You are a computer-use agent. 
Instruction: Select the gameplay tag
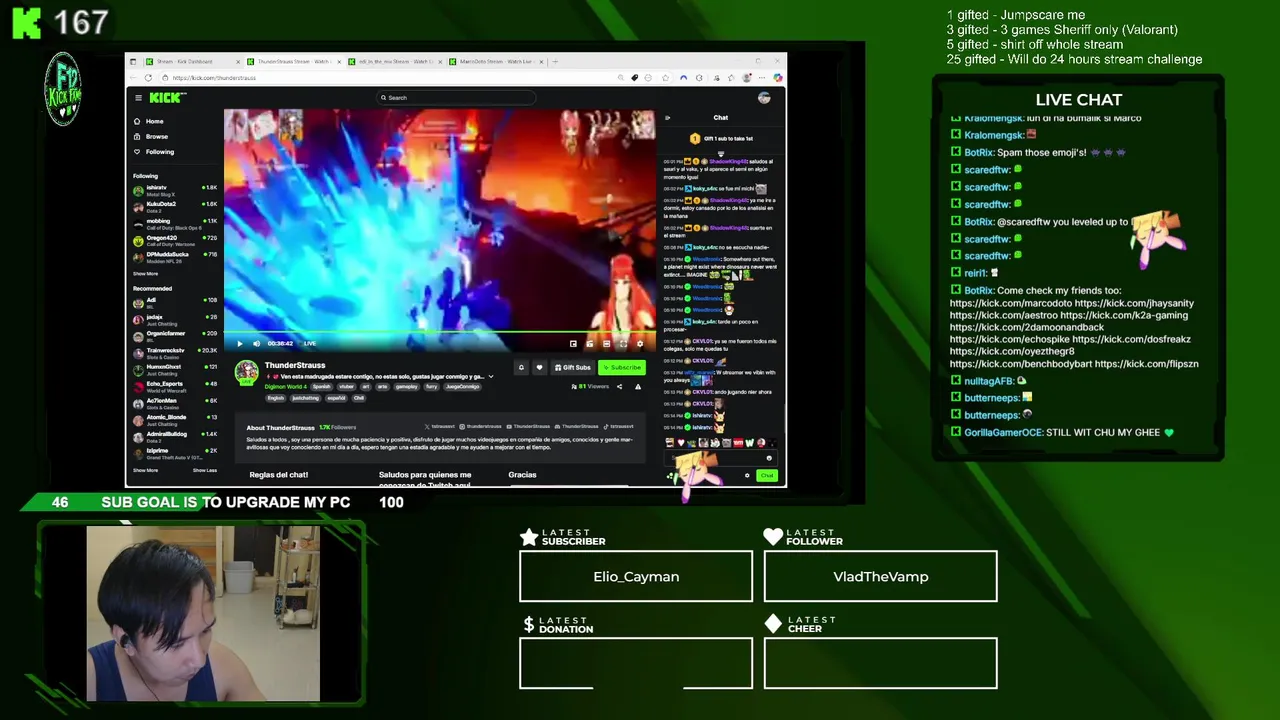tap(406, 386)
